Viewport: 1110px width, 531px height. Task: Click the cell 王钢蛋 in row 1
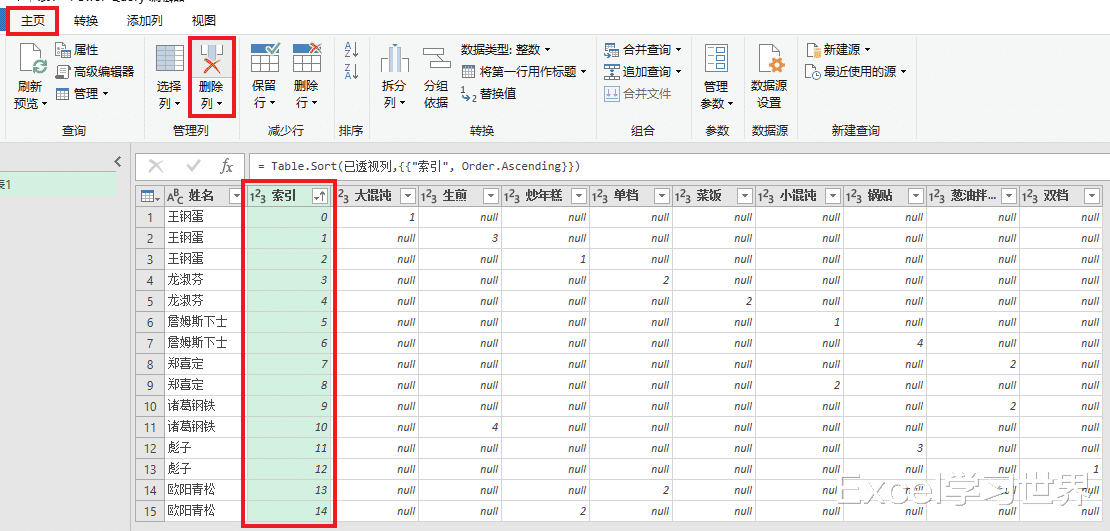pyautogui.click(x=205, y=217)
